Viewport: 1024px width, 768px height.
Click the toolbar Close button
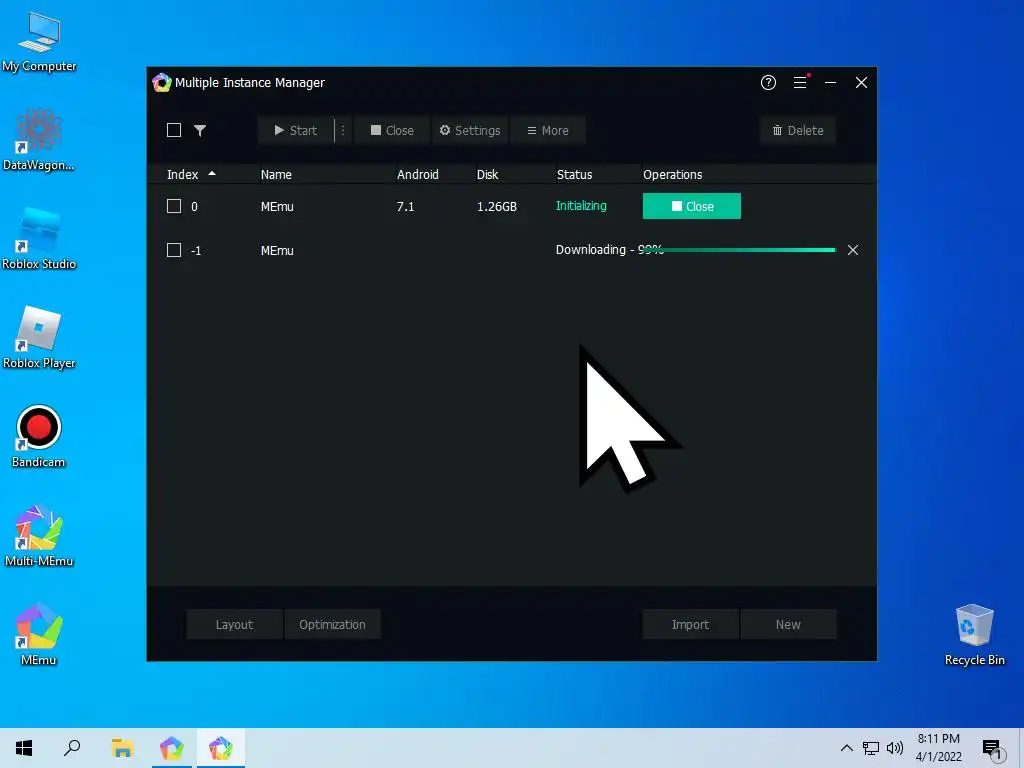point(392,130)
